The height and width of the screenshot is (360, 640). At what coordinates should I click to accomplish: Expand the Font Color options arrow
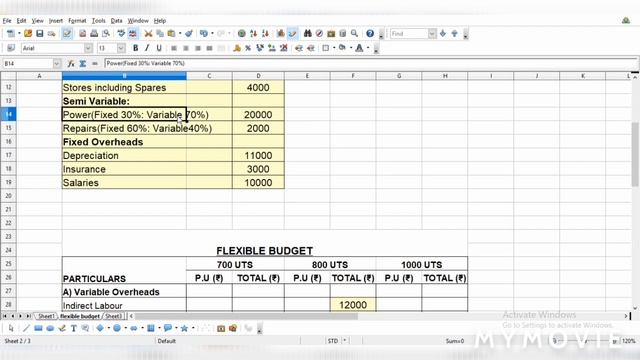(368, 48)
